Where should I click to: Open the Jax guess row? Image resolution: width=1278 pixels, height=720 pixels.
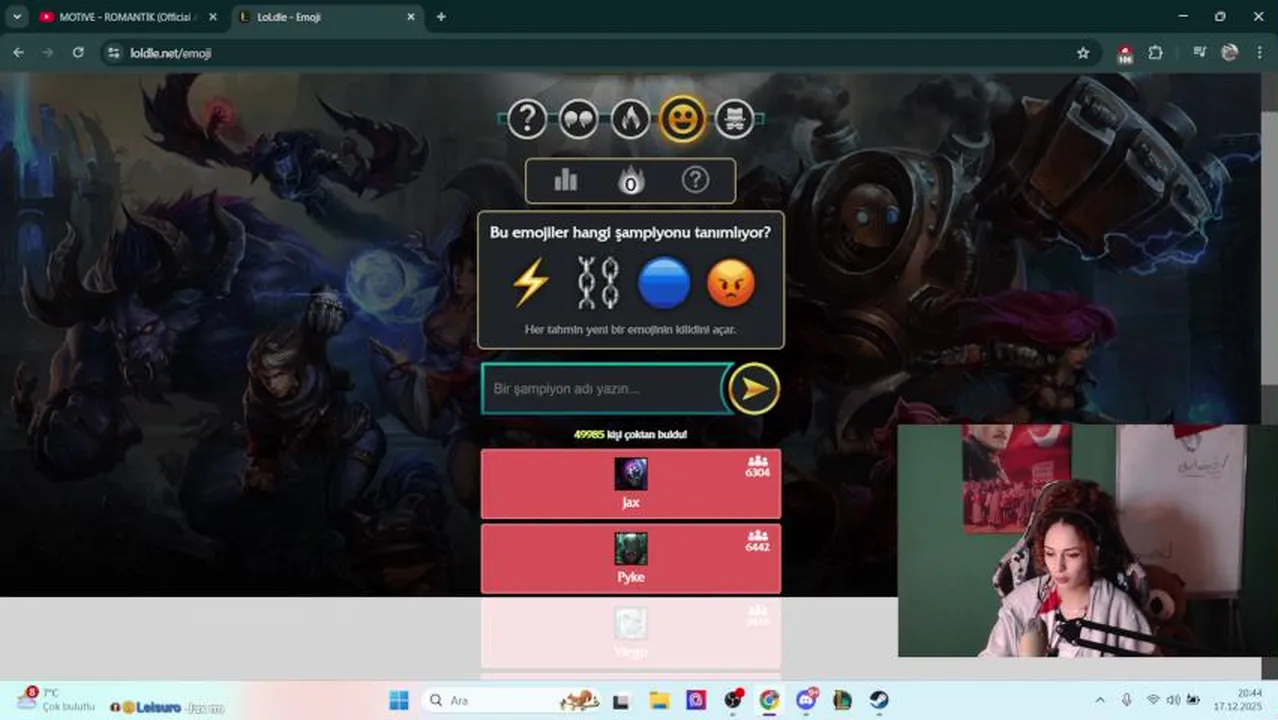[x=631, y=484]
